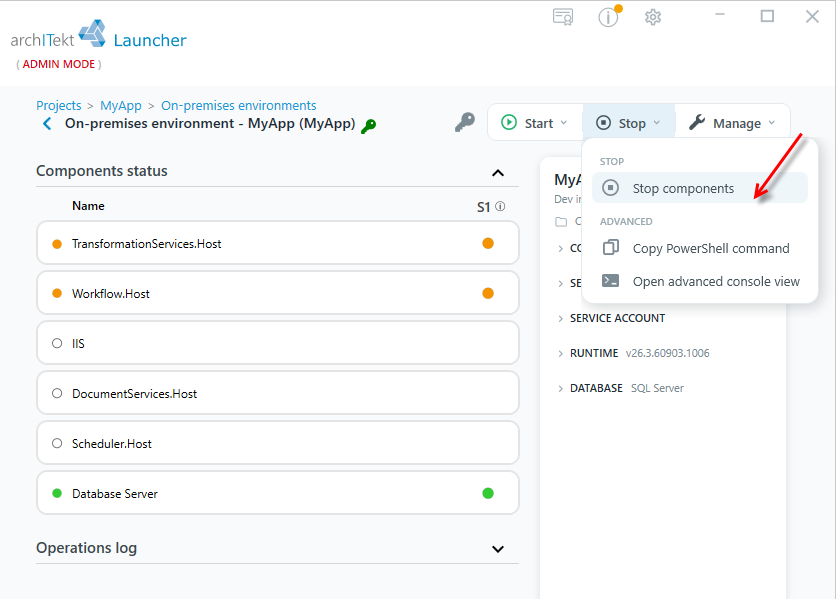Select Stop components menu item

pyautogui.click(x=700, y=188)
